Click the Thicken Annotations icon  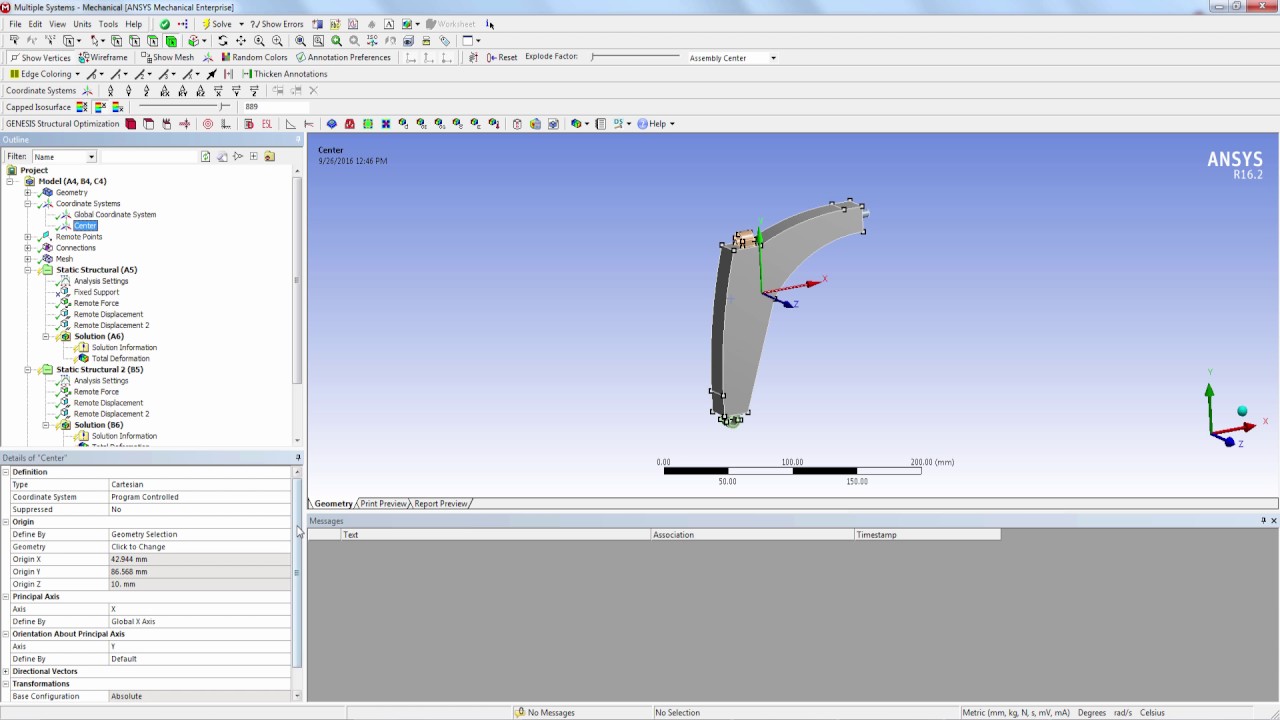click(246, 74)
